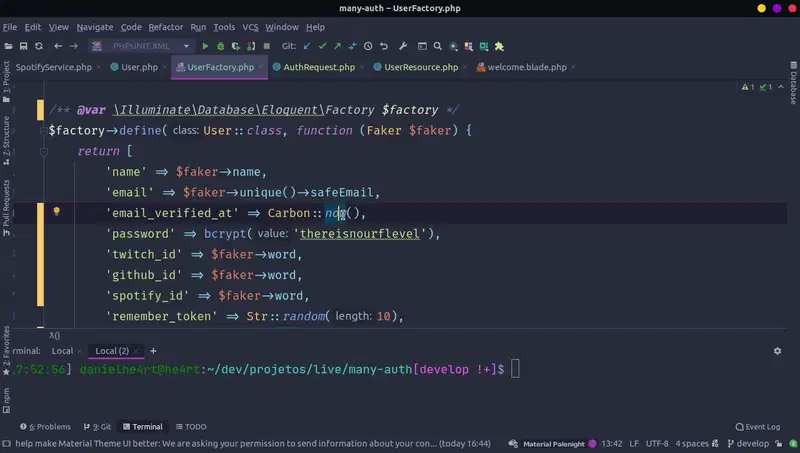Navigate Back with the left arrow

[x=58, y=46]
